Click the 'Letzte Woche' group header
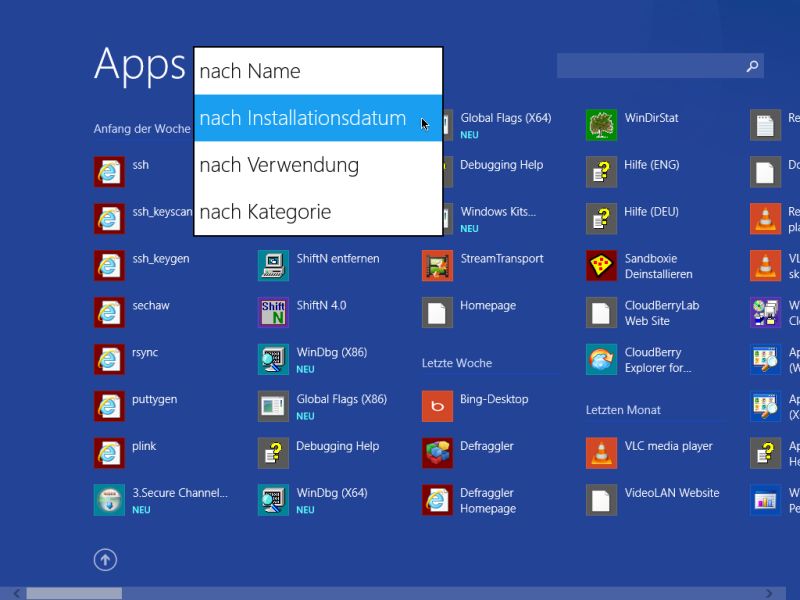 point(457,363)
